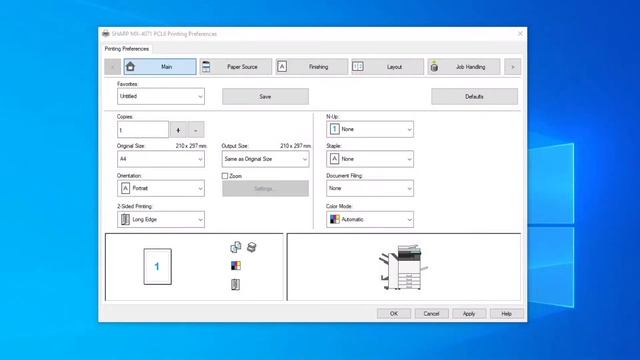This screenshot has width=640, height=360.
Task: Click the Staple page icon
Action: pos(334,159)
